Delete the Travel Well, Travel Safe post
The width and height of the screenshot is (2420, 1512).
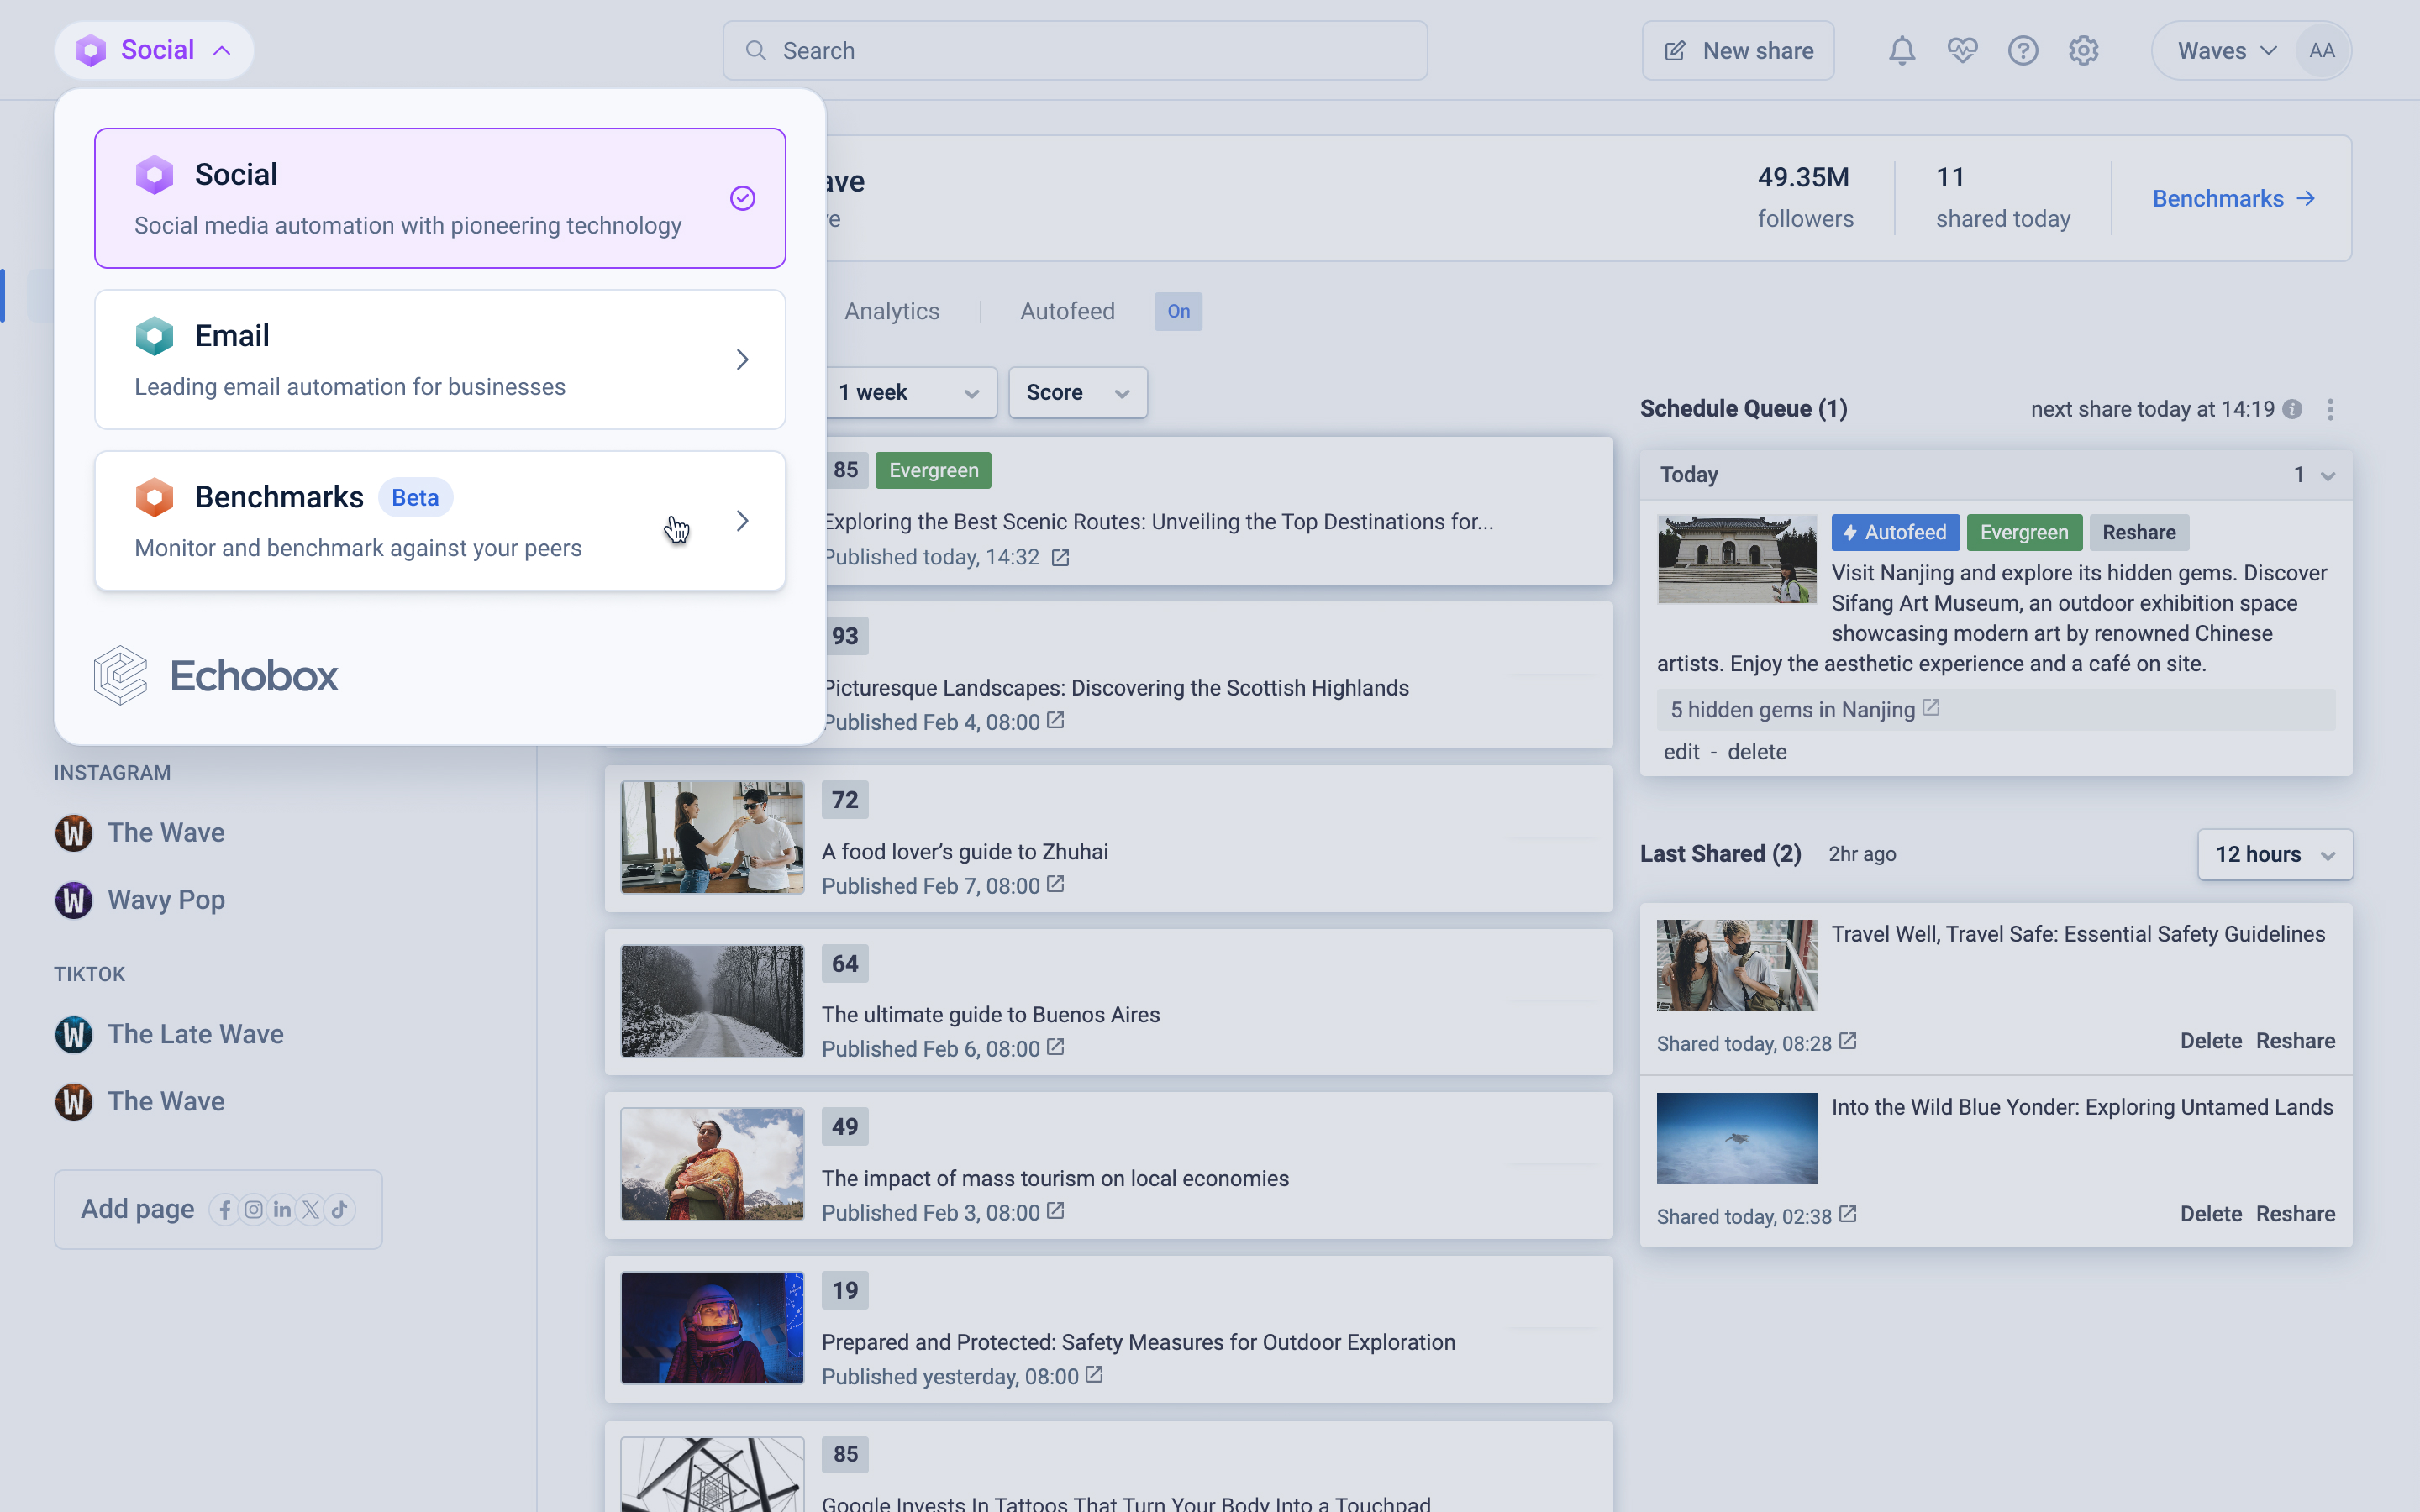2211,1041
